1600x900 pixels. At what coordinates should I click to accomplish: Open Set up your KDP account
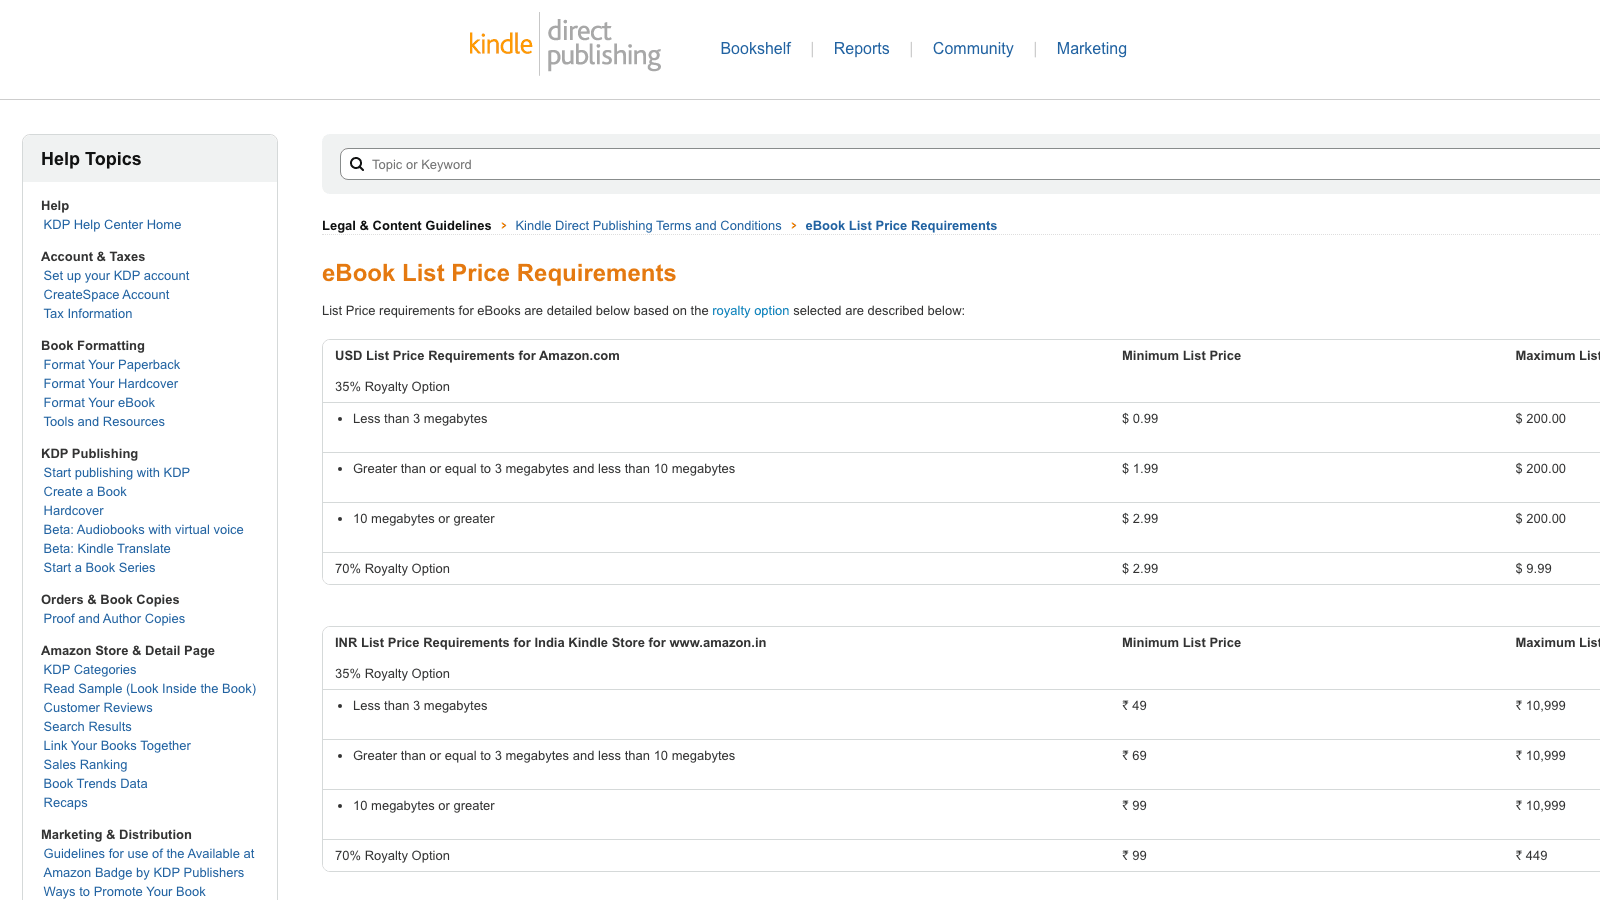tap(116, 276)
